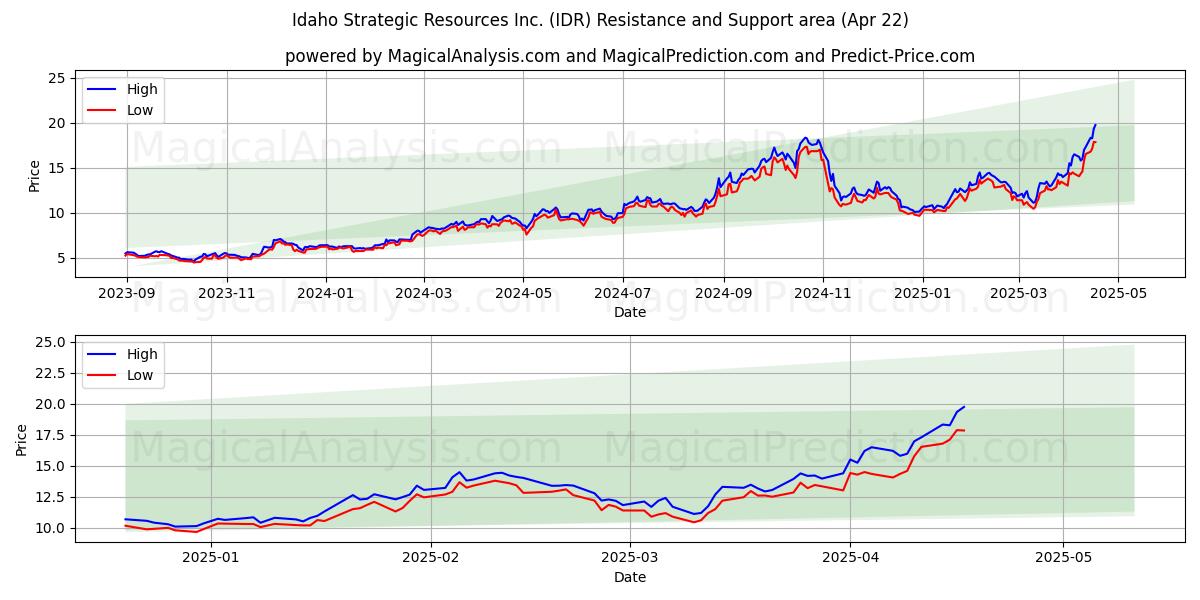Click the '2024-07' x-axis label in top chart

tap(623, 293)
